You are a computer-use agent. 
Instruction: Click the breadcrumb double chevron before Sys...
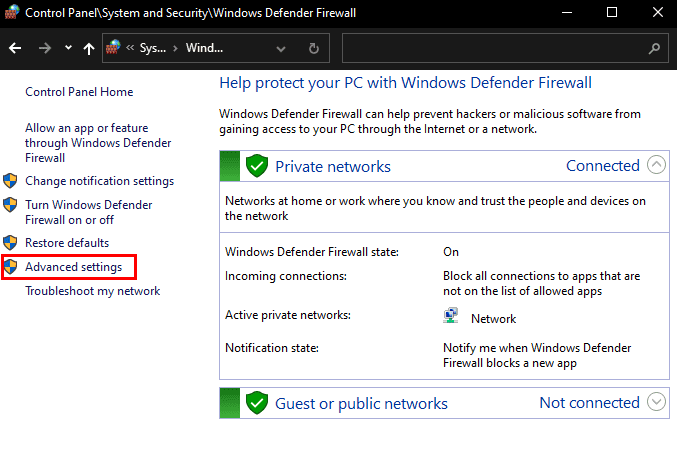(x=130, y=47)
